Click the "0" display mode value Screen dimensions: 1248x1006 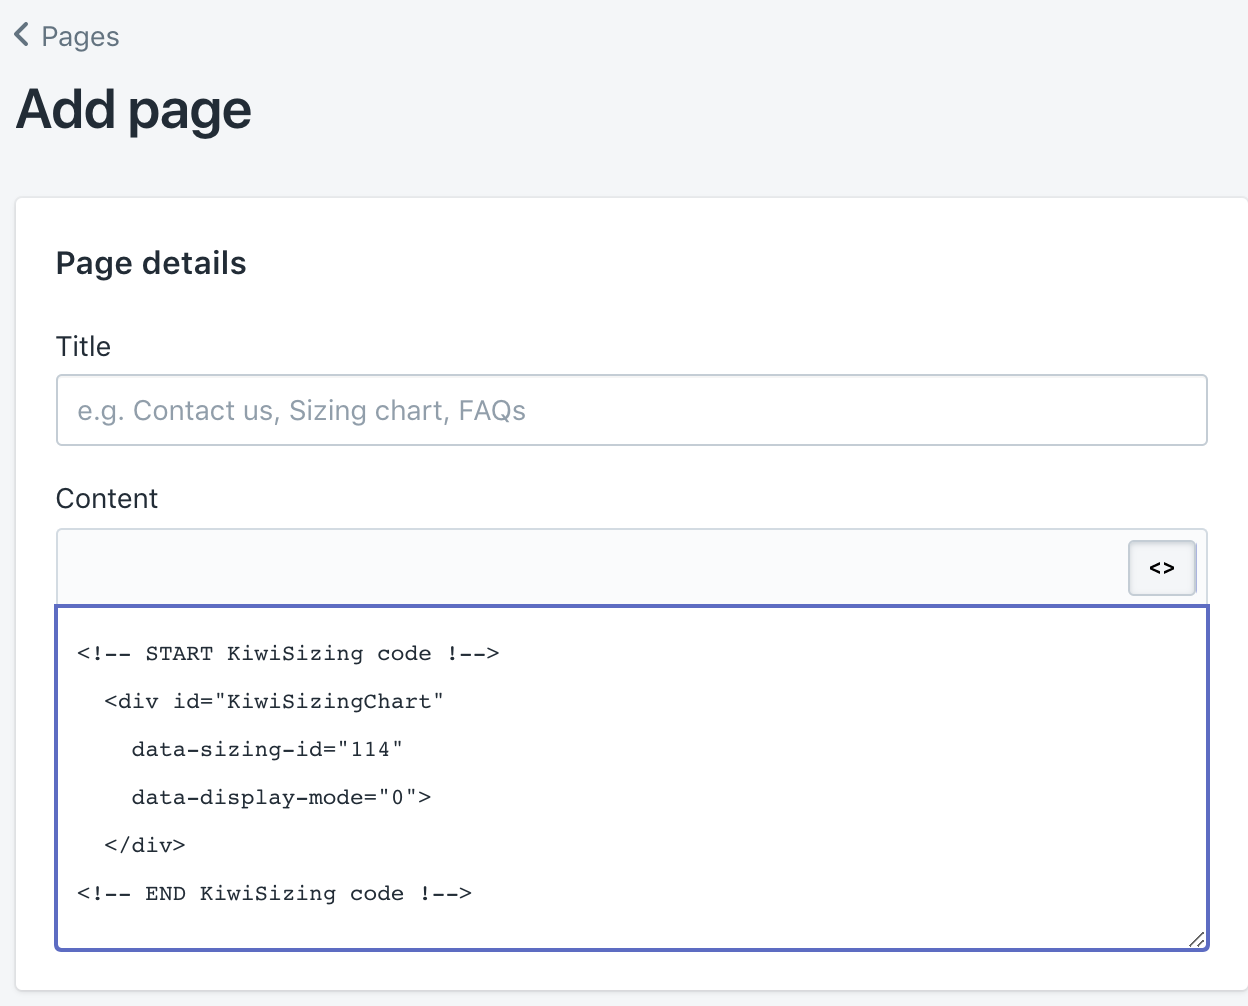coord(397,798)
